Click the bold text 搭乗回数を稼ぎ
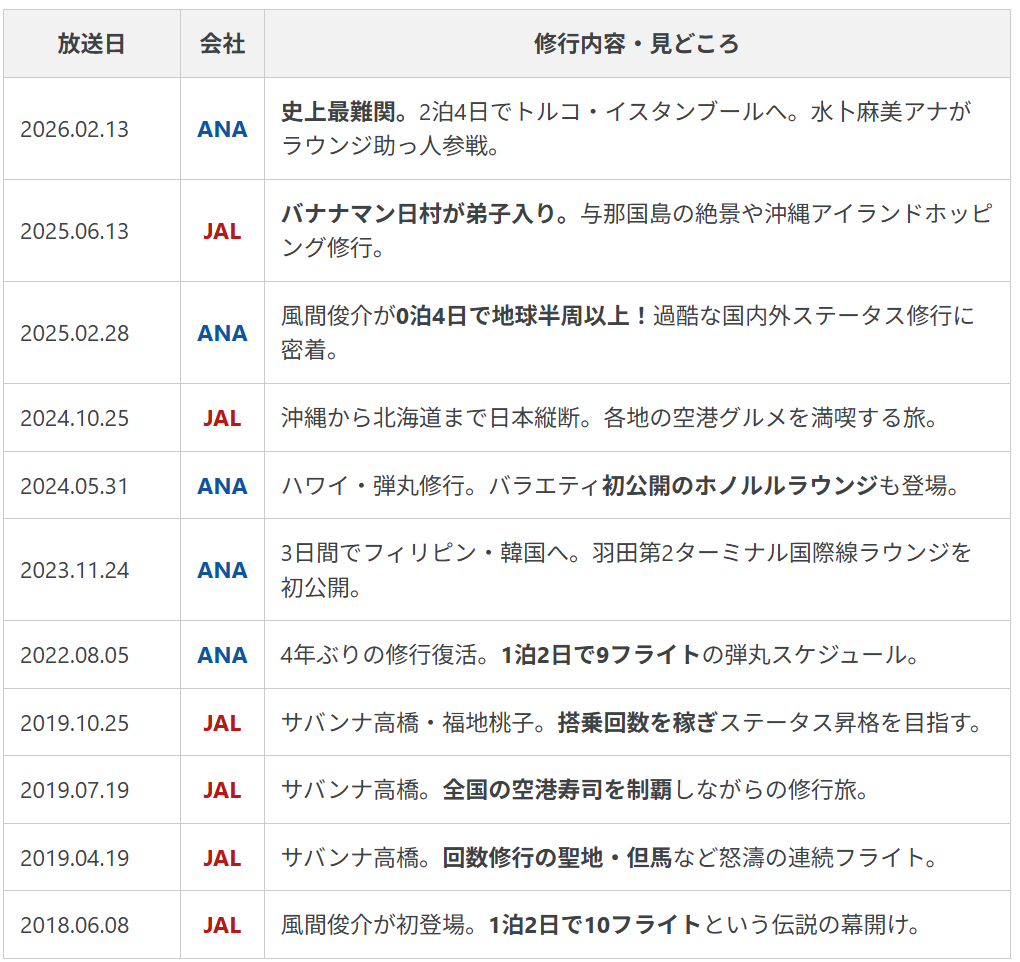Viewport: 1020px width, 962px height. click(638, 723)
